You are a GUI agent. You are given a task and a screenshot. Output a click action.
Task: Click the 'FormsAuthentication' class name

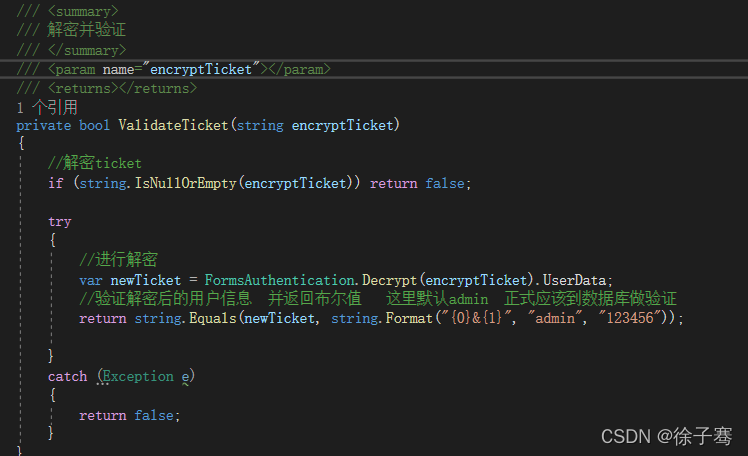pos(279,280)
